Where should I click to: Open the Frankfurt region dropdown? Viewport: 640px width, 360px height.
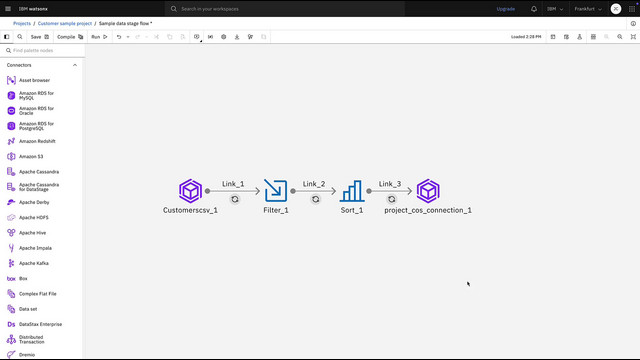pyautogui.click(x=588, y=9)
